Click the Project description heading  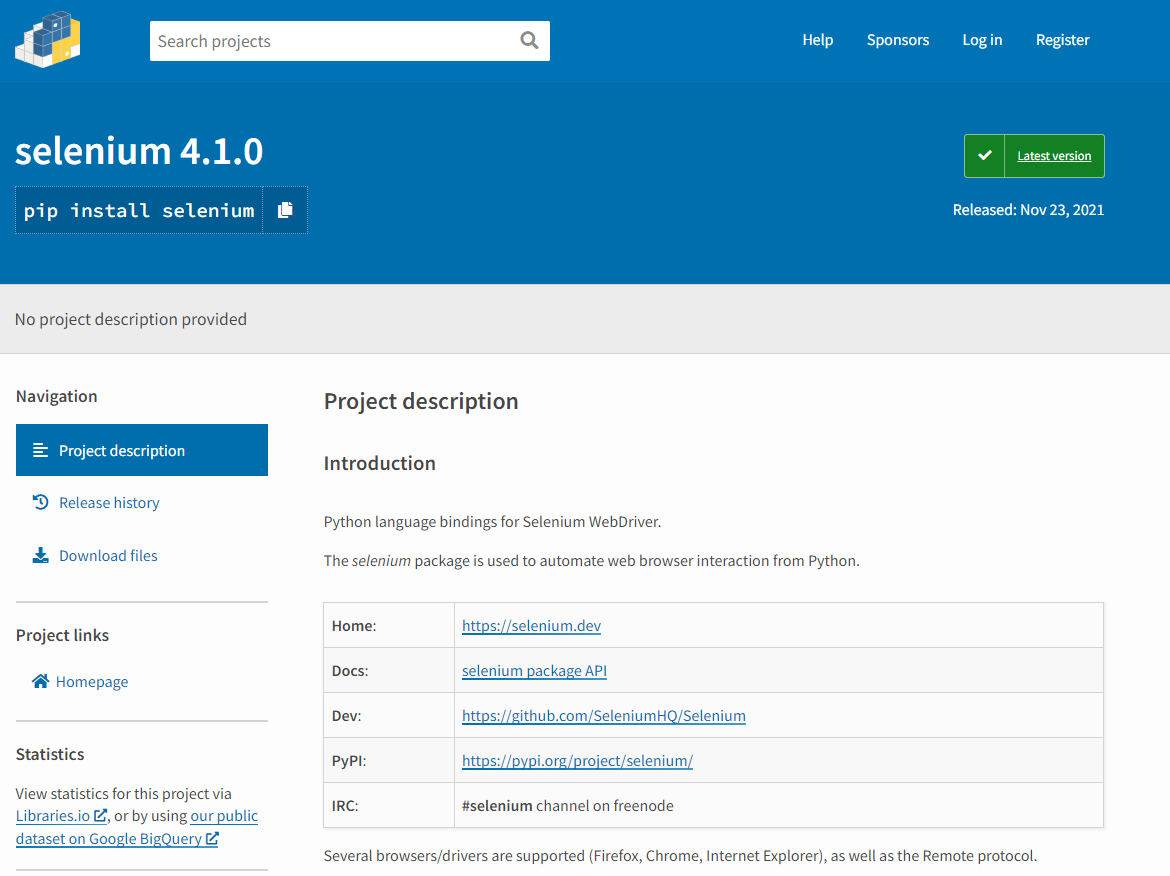coord(421,401)
